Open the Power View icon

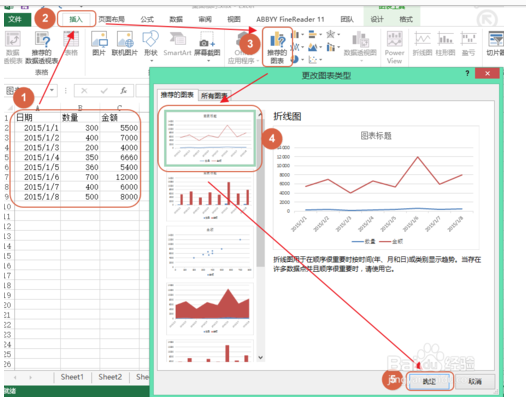pyautogui.click(x=394, y=47)
